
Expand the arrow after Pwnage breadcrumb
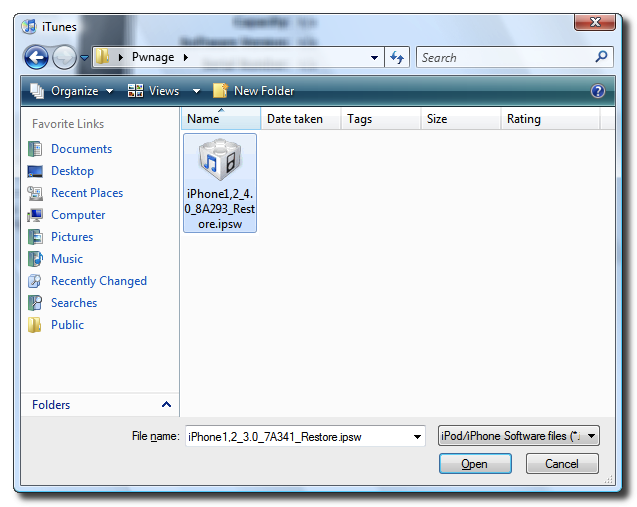(x=186, y=57)
